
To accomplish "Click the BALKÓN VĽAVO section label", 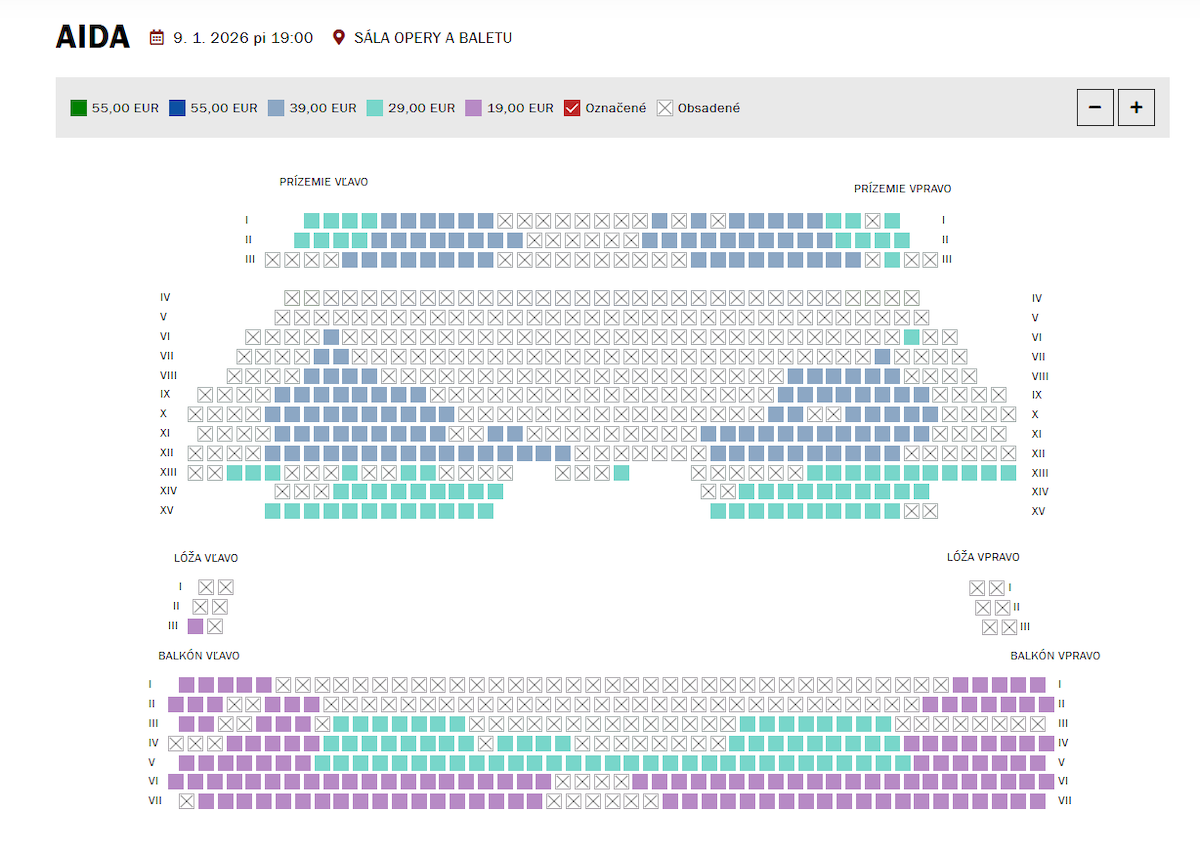I will [x=199, y=656].
